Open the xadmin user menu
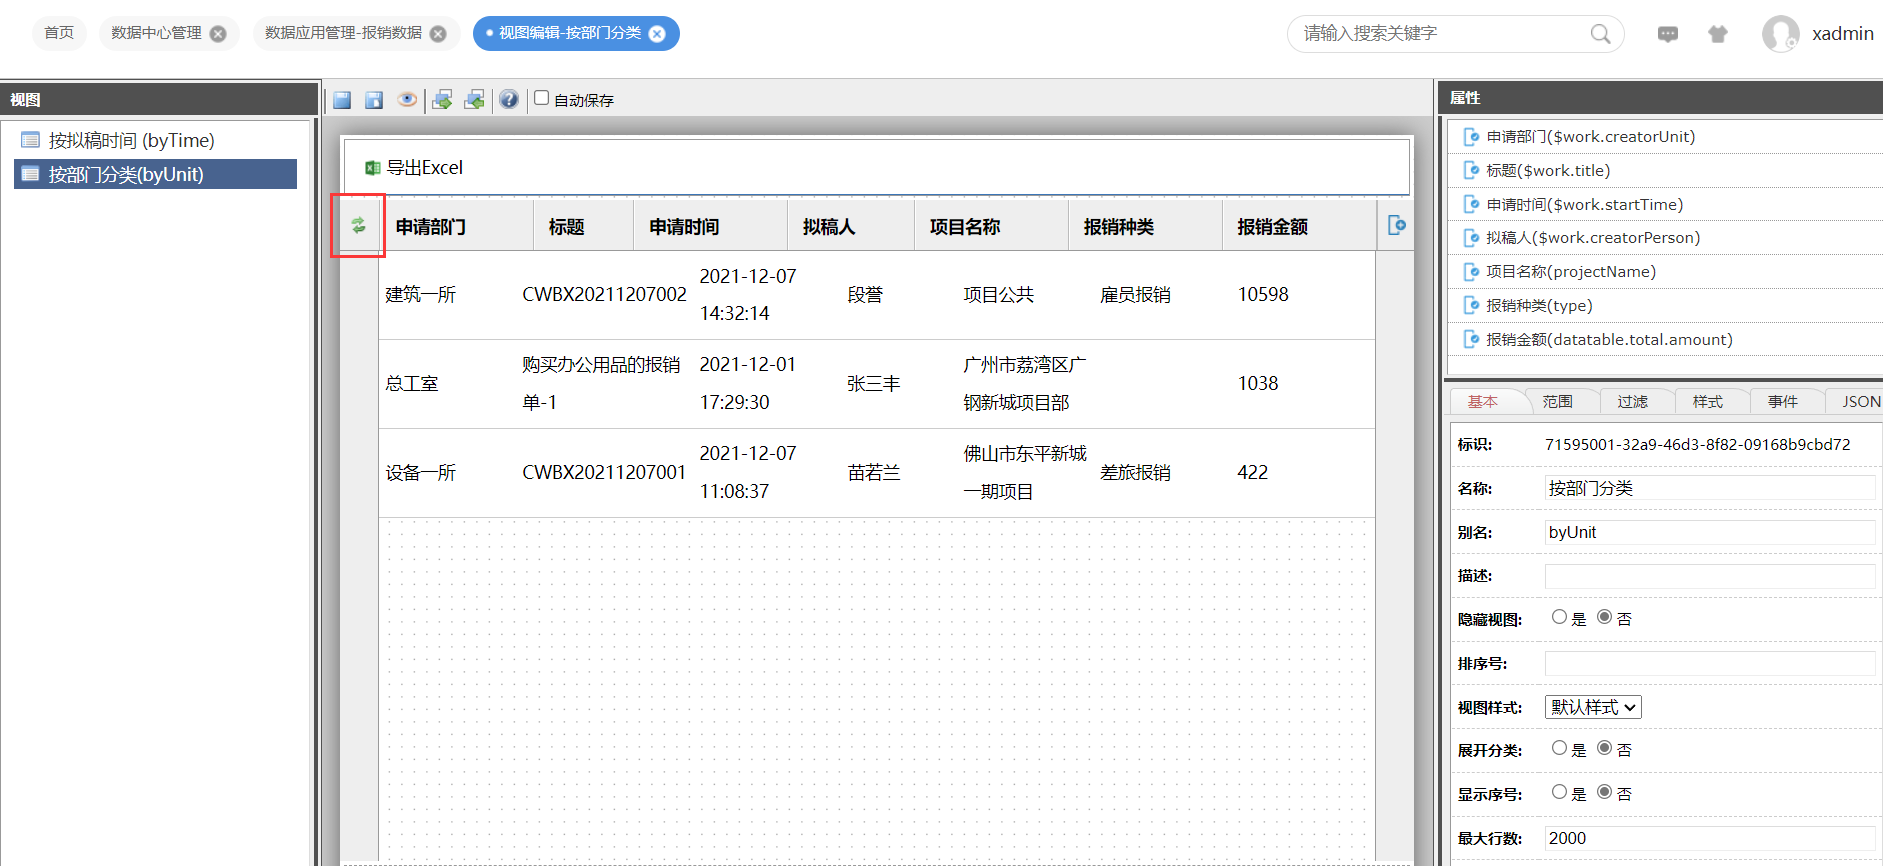 pyautogui.click(x=1818, y=34)
